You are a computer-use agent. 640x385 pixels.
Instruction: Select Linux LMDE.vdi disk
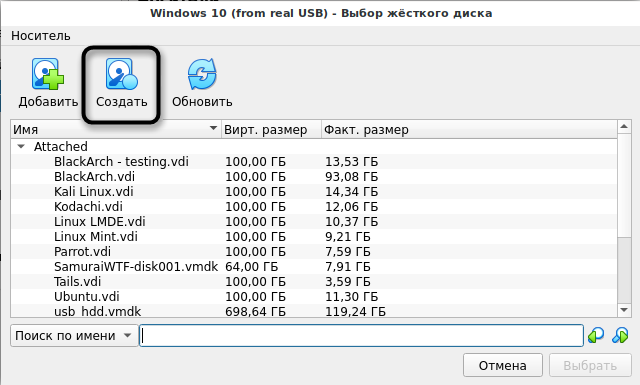point(100,222)
